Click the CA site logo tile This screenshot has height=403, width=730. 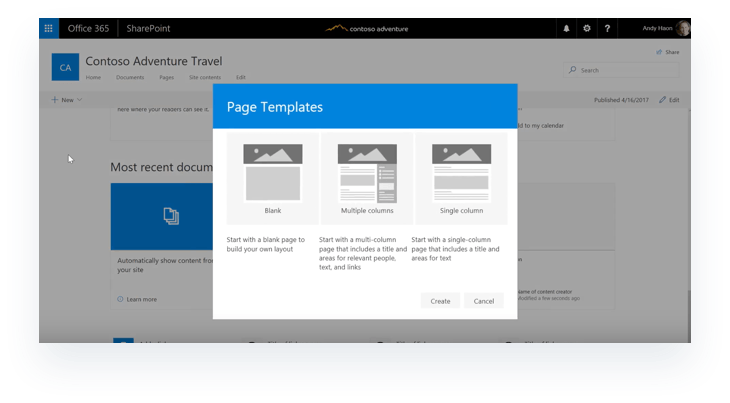65,67
